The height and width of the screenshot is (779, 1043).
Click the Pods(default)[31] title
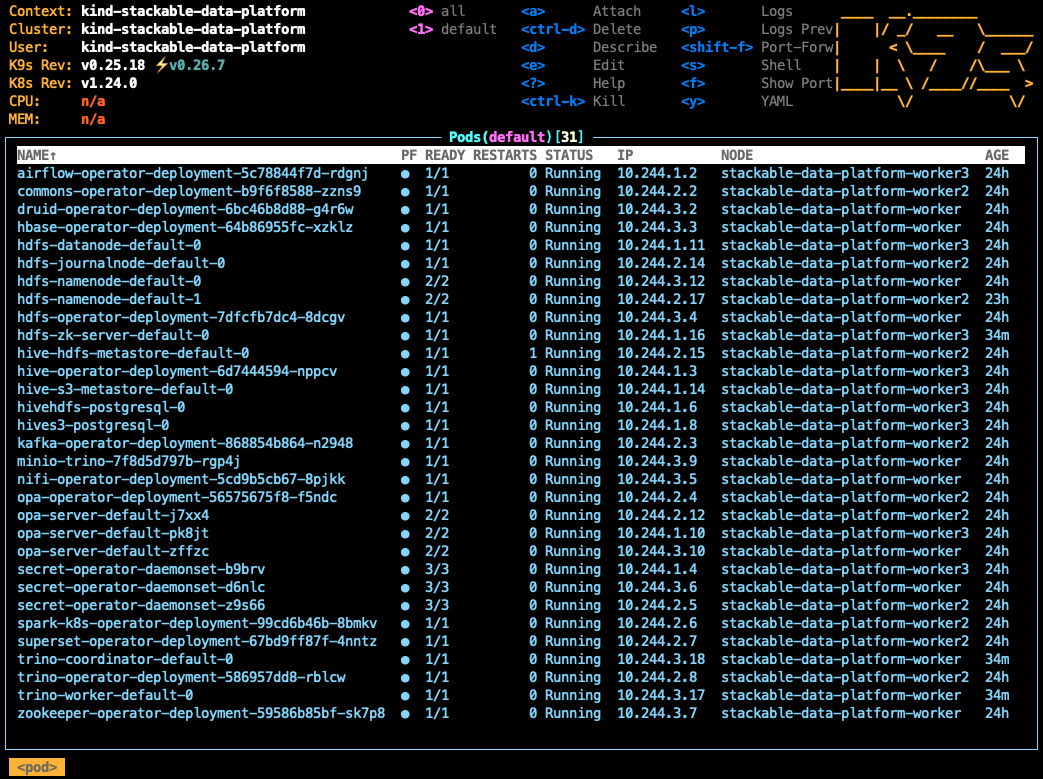[516, 137]
